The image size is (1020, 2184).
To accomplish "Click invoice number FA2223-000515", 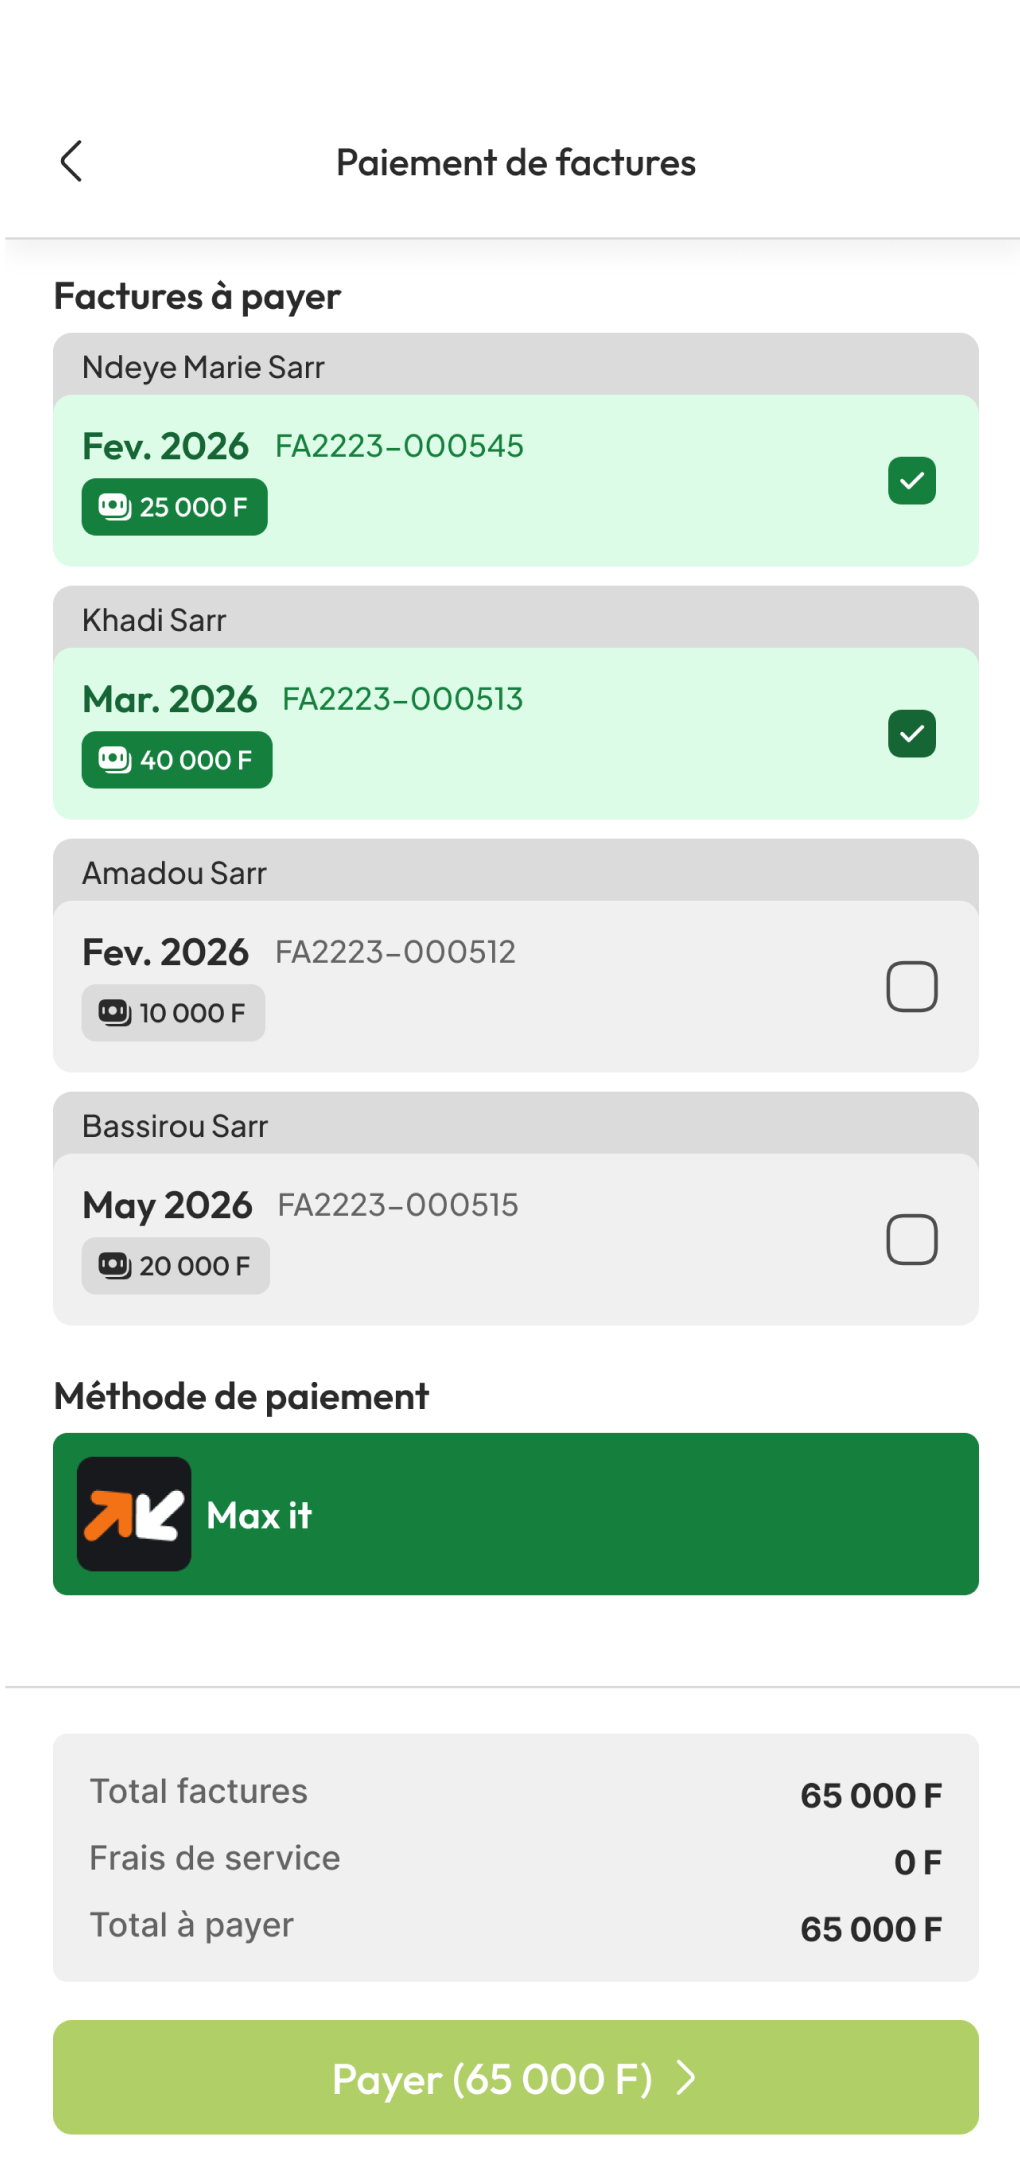I will click(397, 1205).
